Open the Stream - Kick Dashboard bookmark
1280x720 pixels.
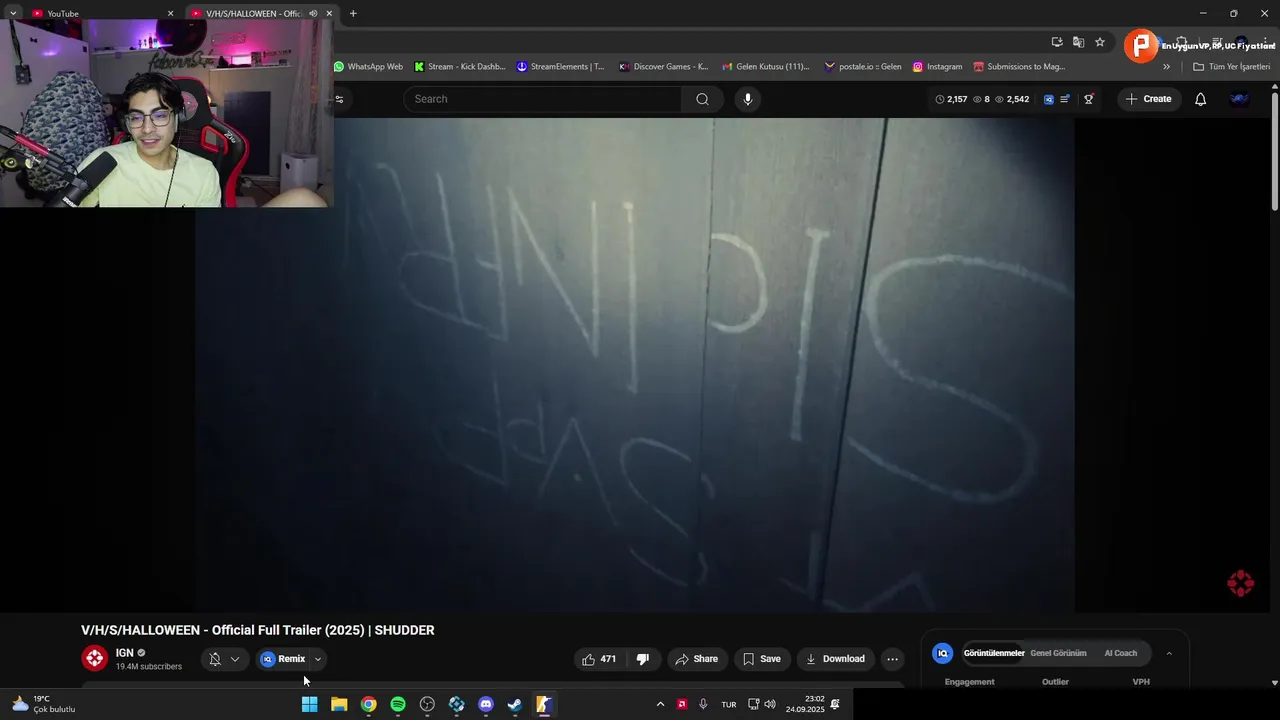[460, 67]
